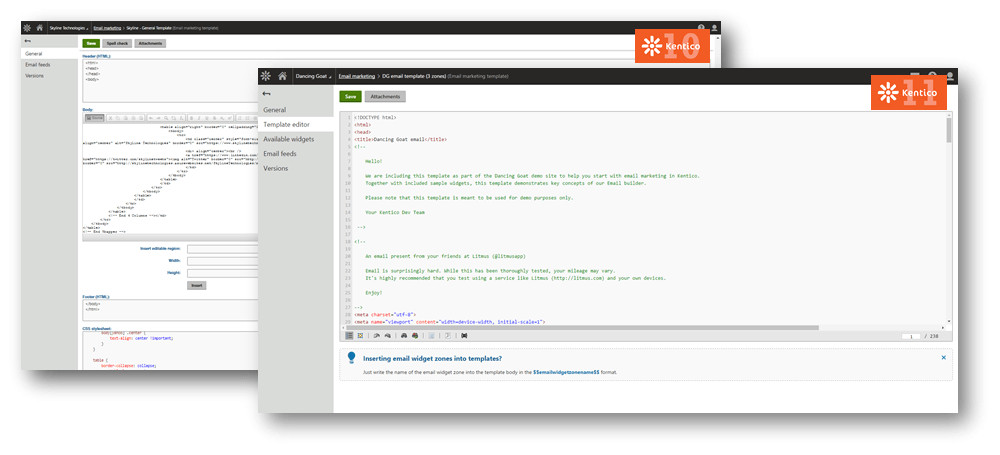Go to Home in Skyline Technologies window

40,27
